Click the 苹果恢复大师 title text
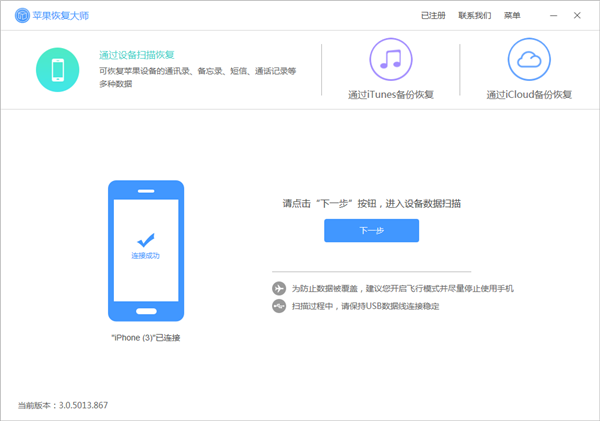This screenshot has height=421, width=600. tap(60, 15)
